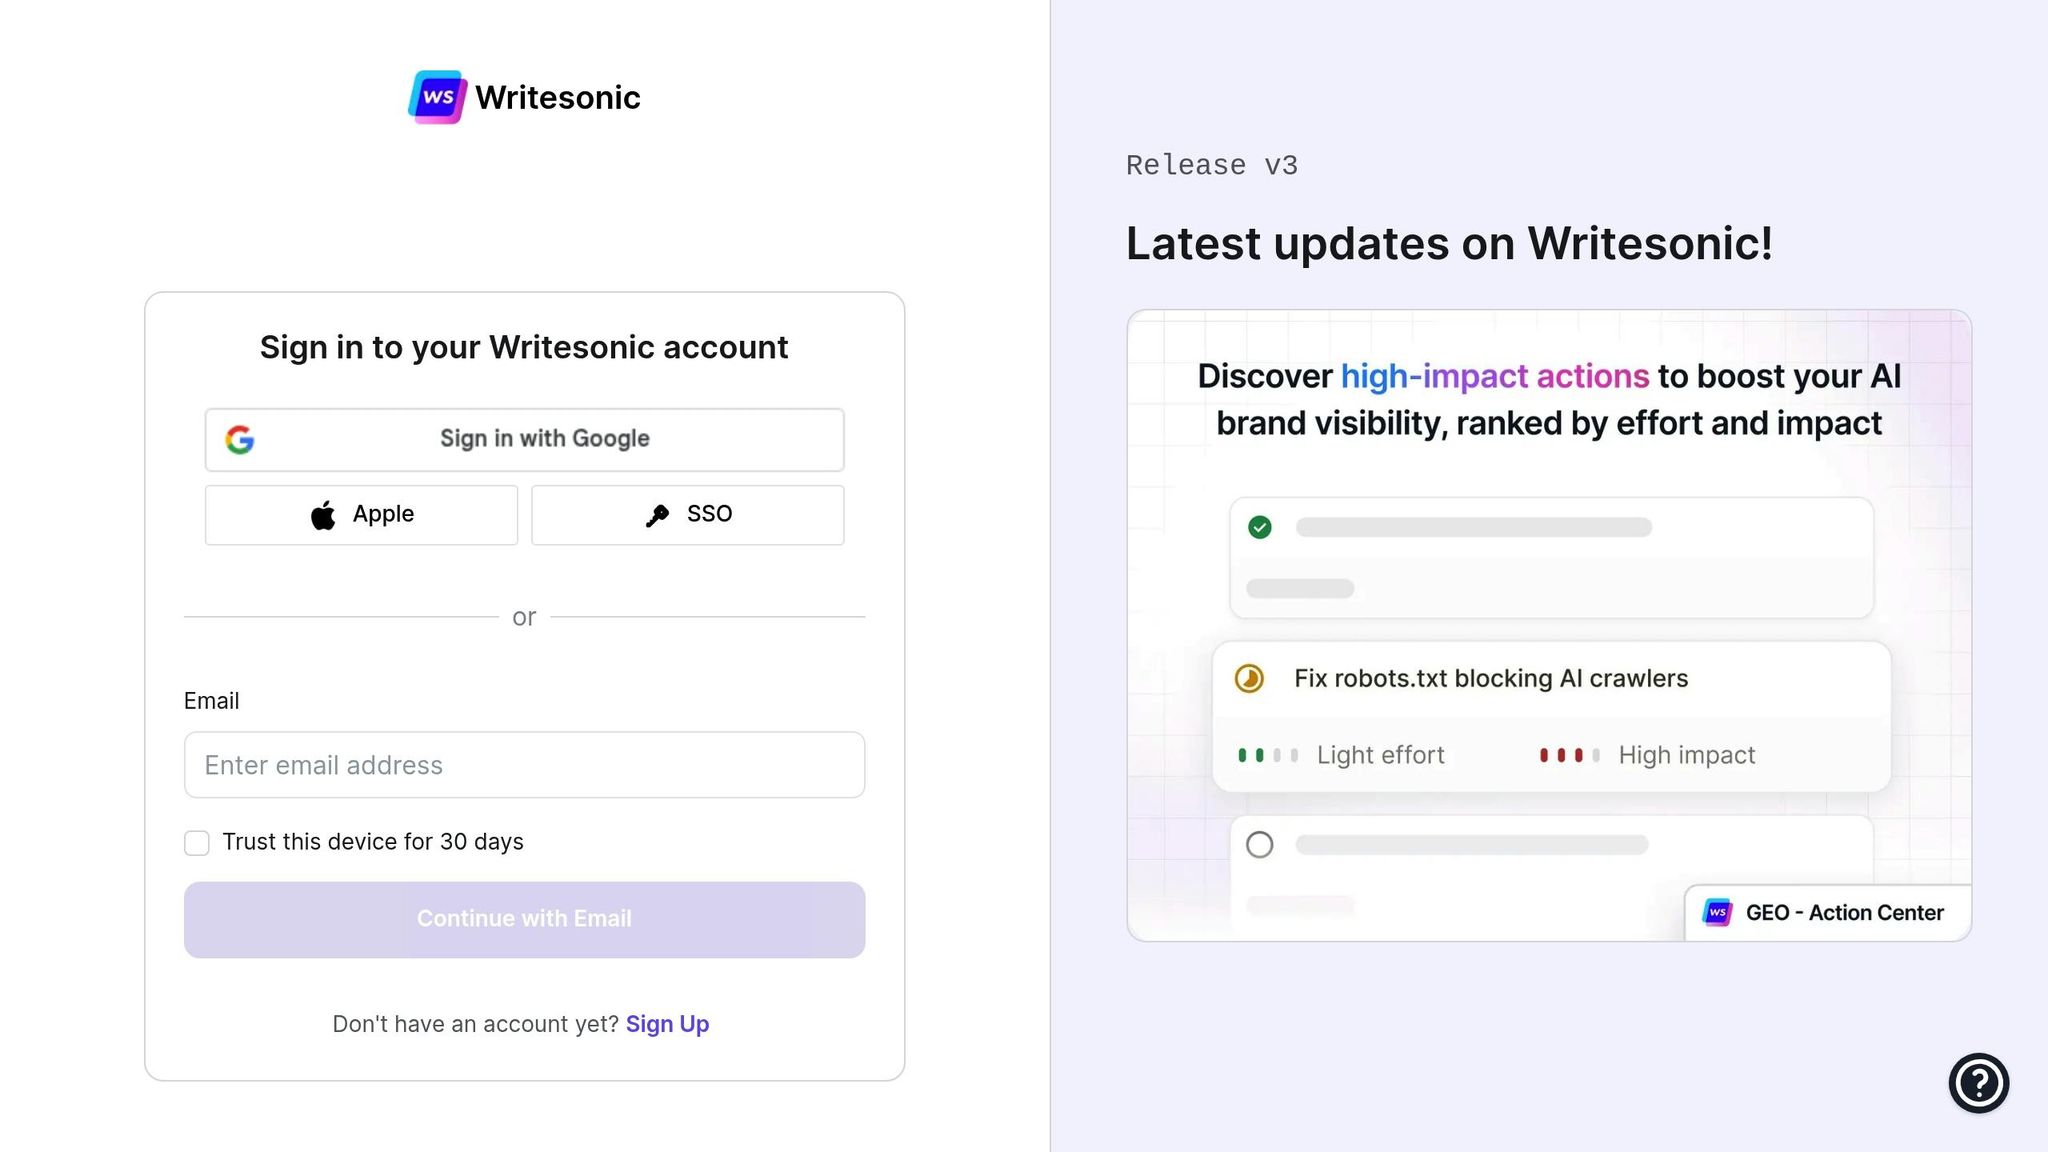Viewport: 2048px width, 1152px height.
Task: Click Continue with Email button
Action: tap(524, 919)
